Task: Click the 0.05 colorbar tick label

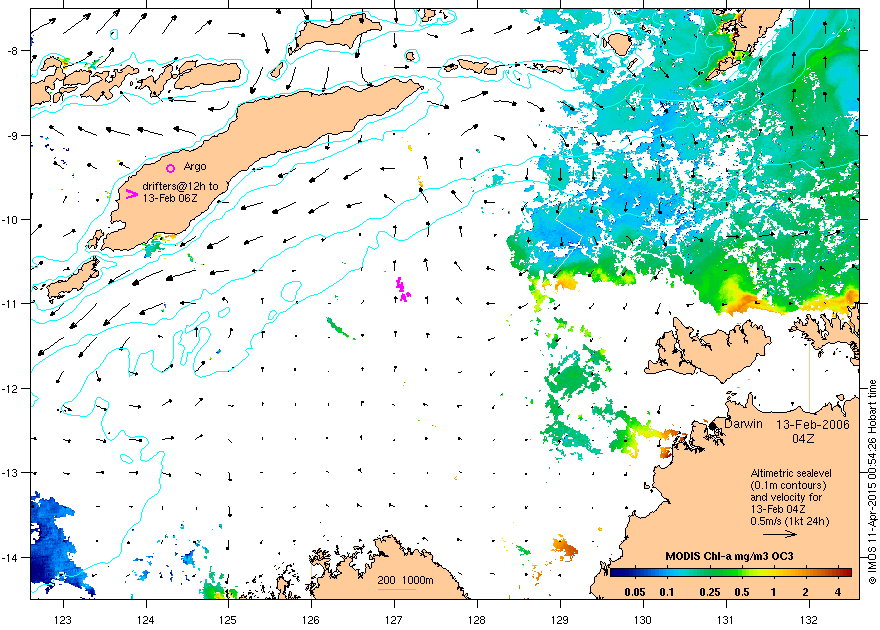Action: tap(635, 592)
